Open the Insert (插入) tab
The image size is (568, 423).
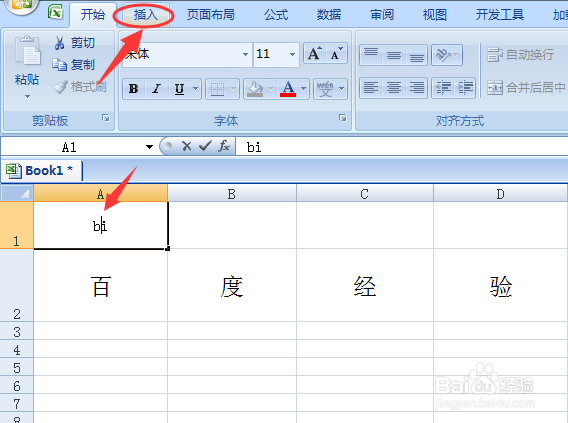click(145, 15)
